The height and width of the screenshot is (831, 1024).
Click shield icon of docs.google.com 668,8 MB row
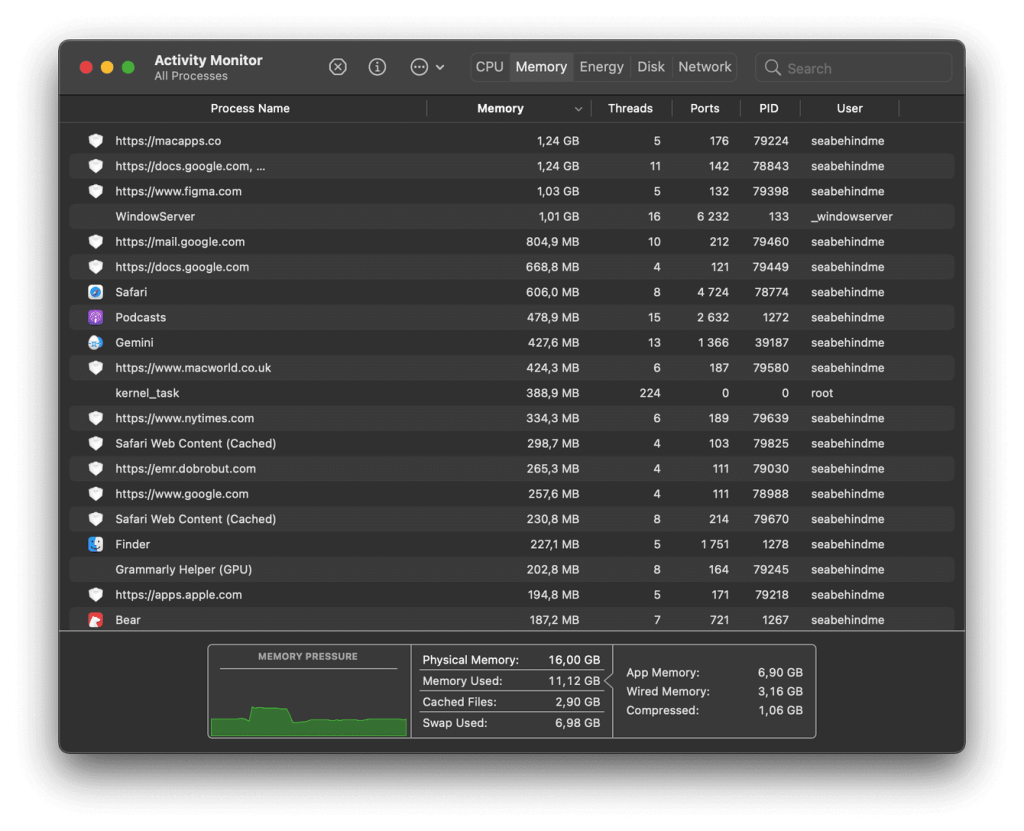[95, 267]
